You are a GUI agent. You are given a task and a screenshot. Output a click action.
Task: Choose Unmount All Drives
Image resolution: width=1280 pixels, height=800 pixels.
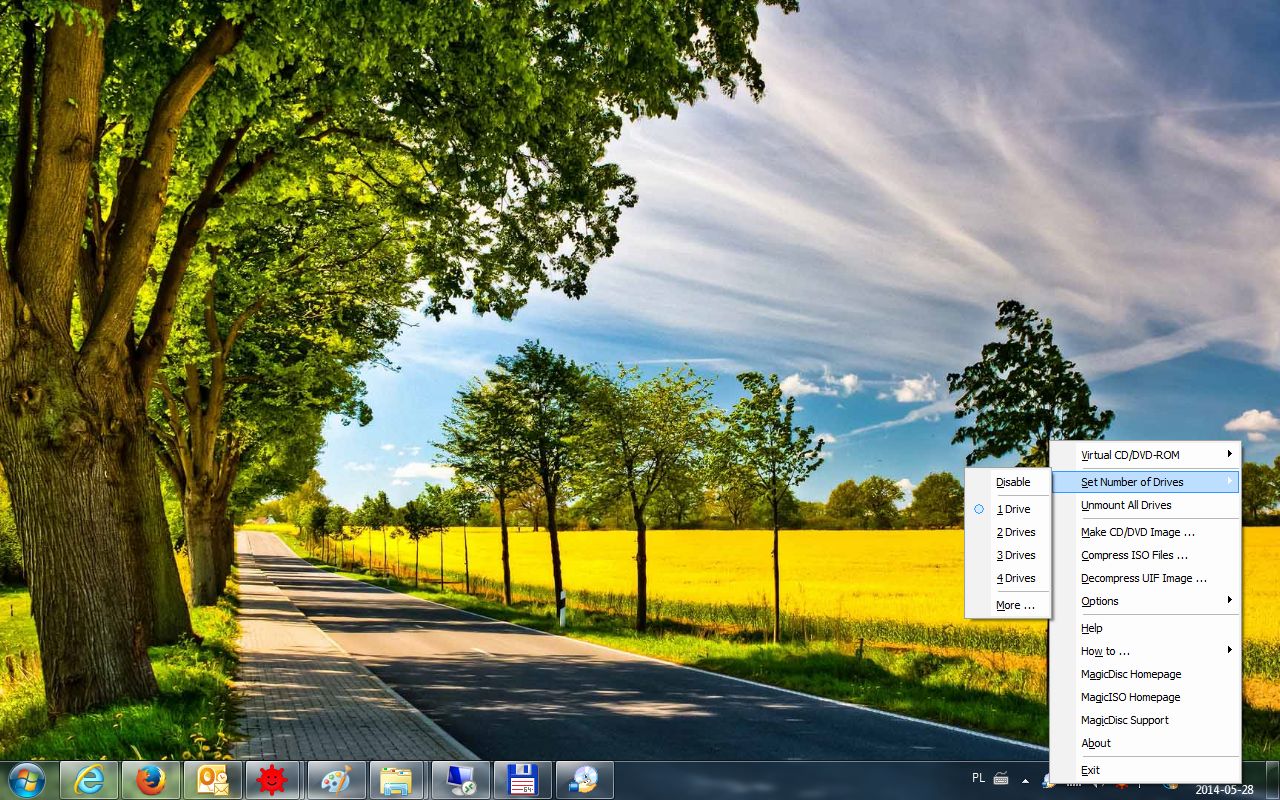coord(1145,505)
